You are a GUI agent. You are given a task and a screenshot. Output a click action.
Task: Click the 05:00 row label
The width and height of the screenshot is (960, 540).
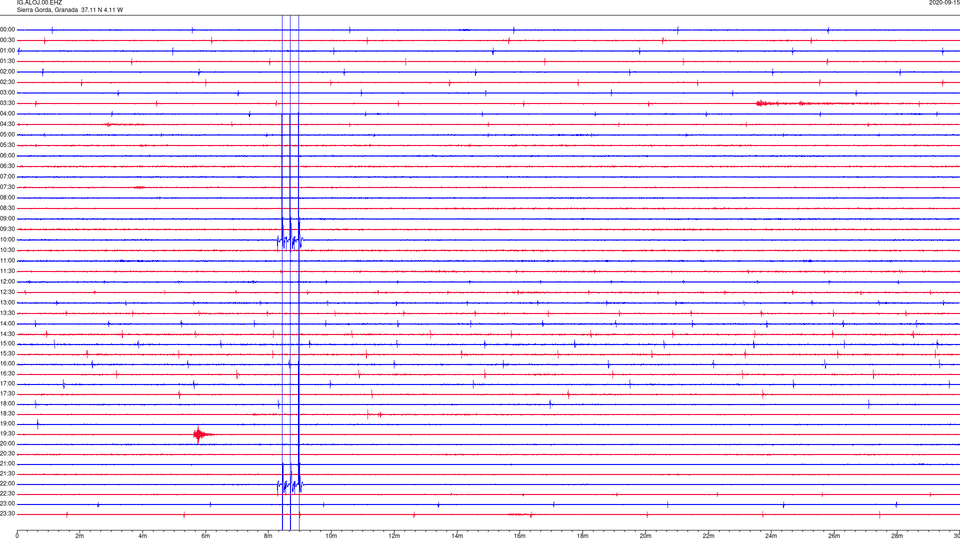[x=8, y=135]
